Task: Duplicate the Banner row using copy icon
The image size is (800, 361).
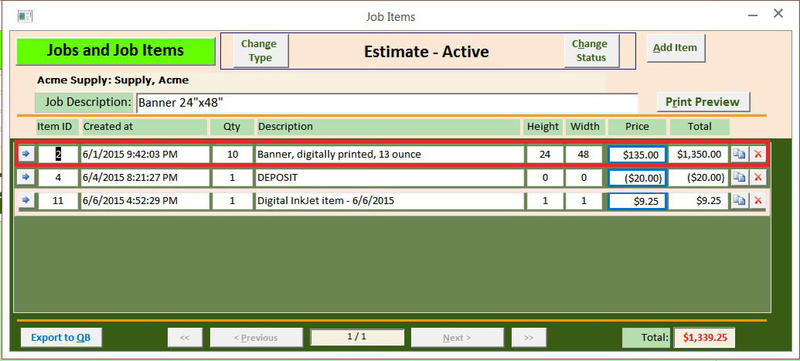Action: click(739, 154)
